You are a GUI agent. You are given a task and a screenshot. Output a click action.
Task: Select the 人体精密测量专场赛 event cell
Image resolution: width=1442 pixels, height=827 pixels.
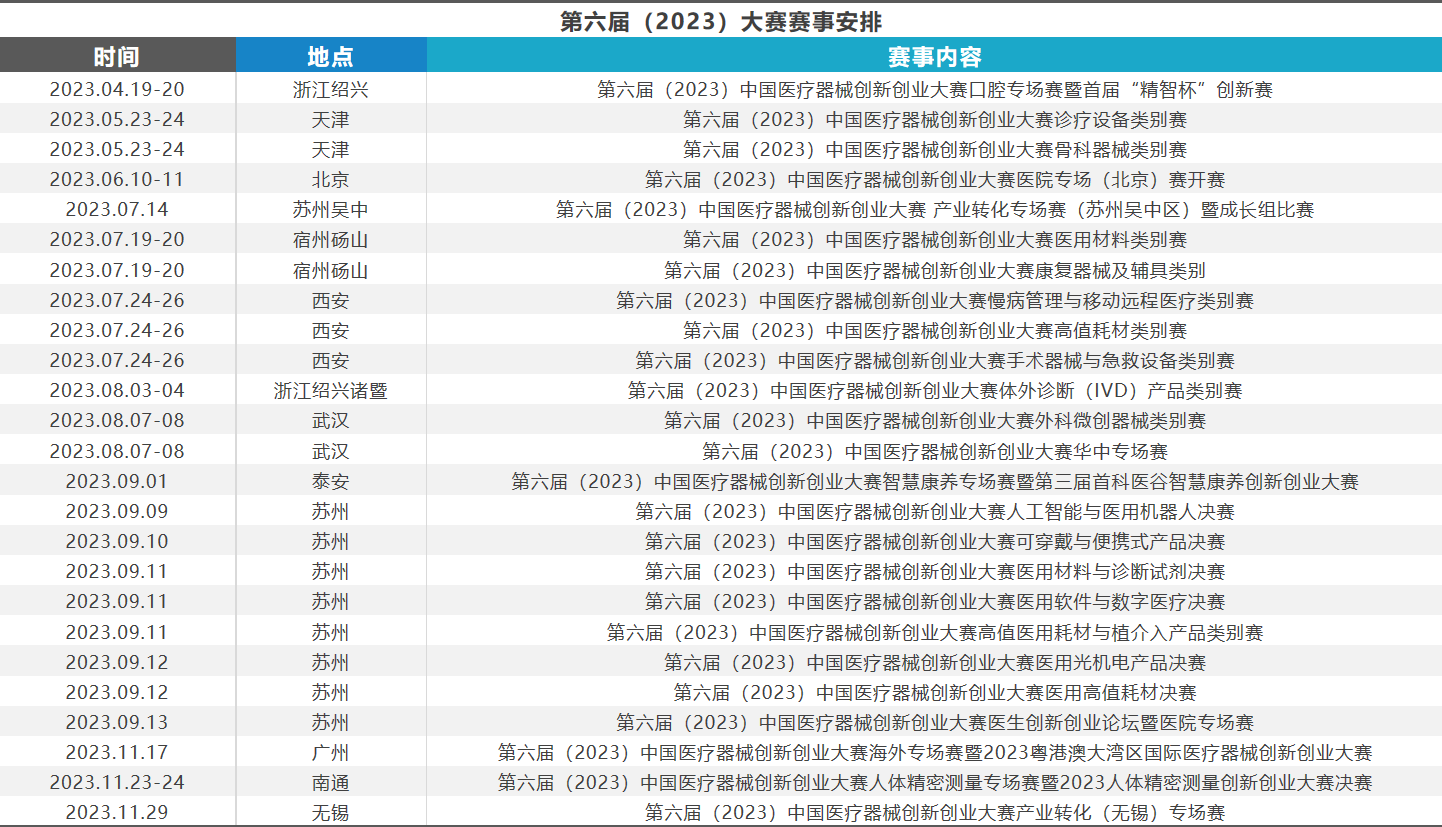(x=934, y=782)
